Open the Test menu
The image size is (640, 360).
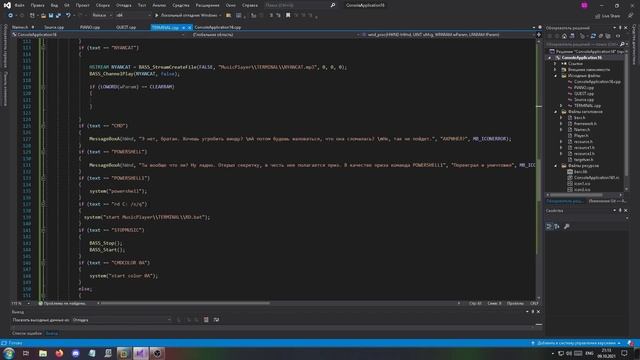(142, 5)
